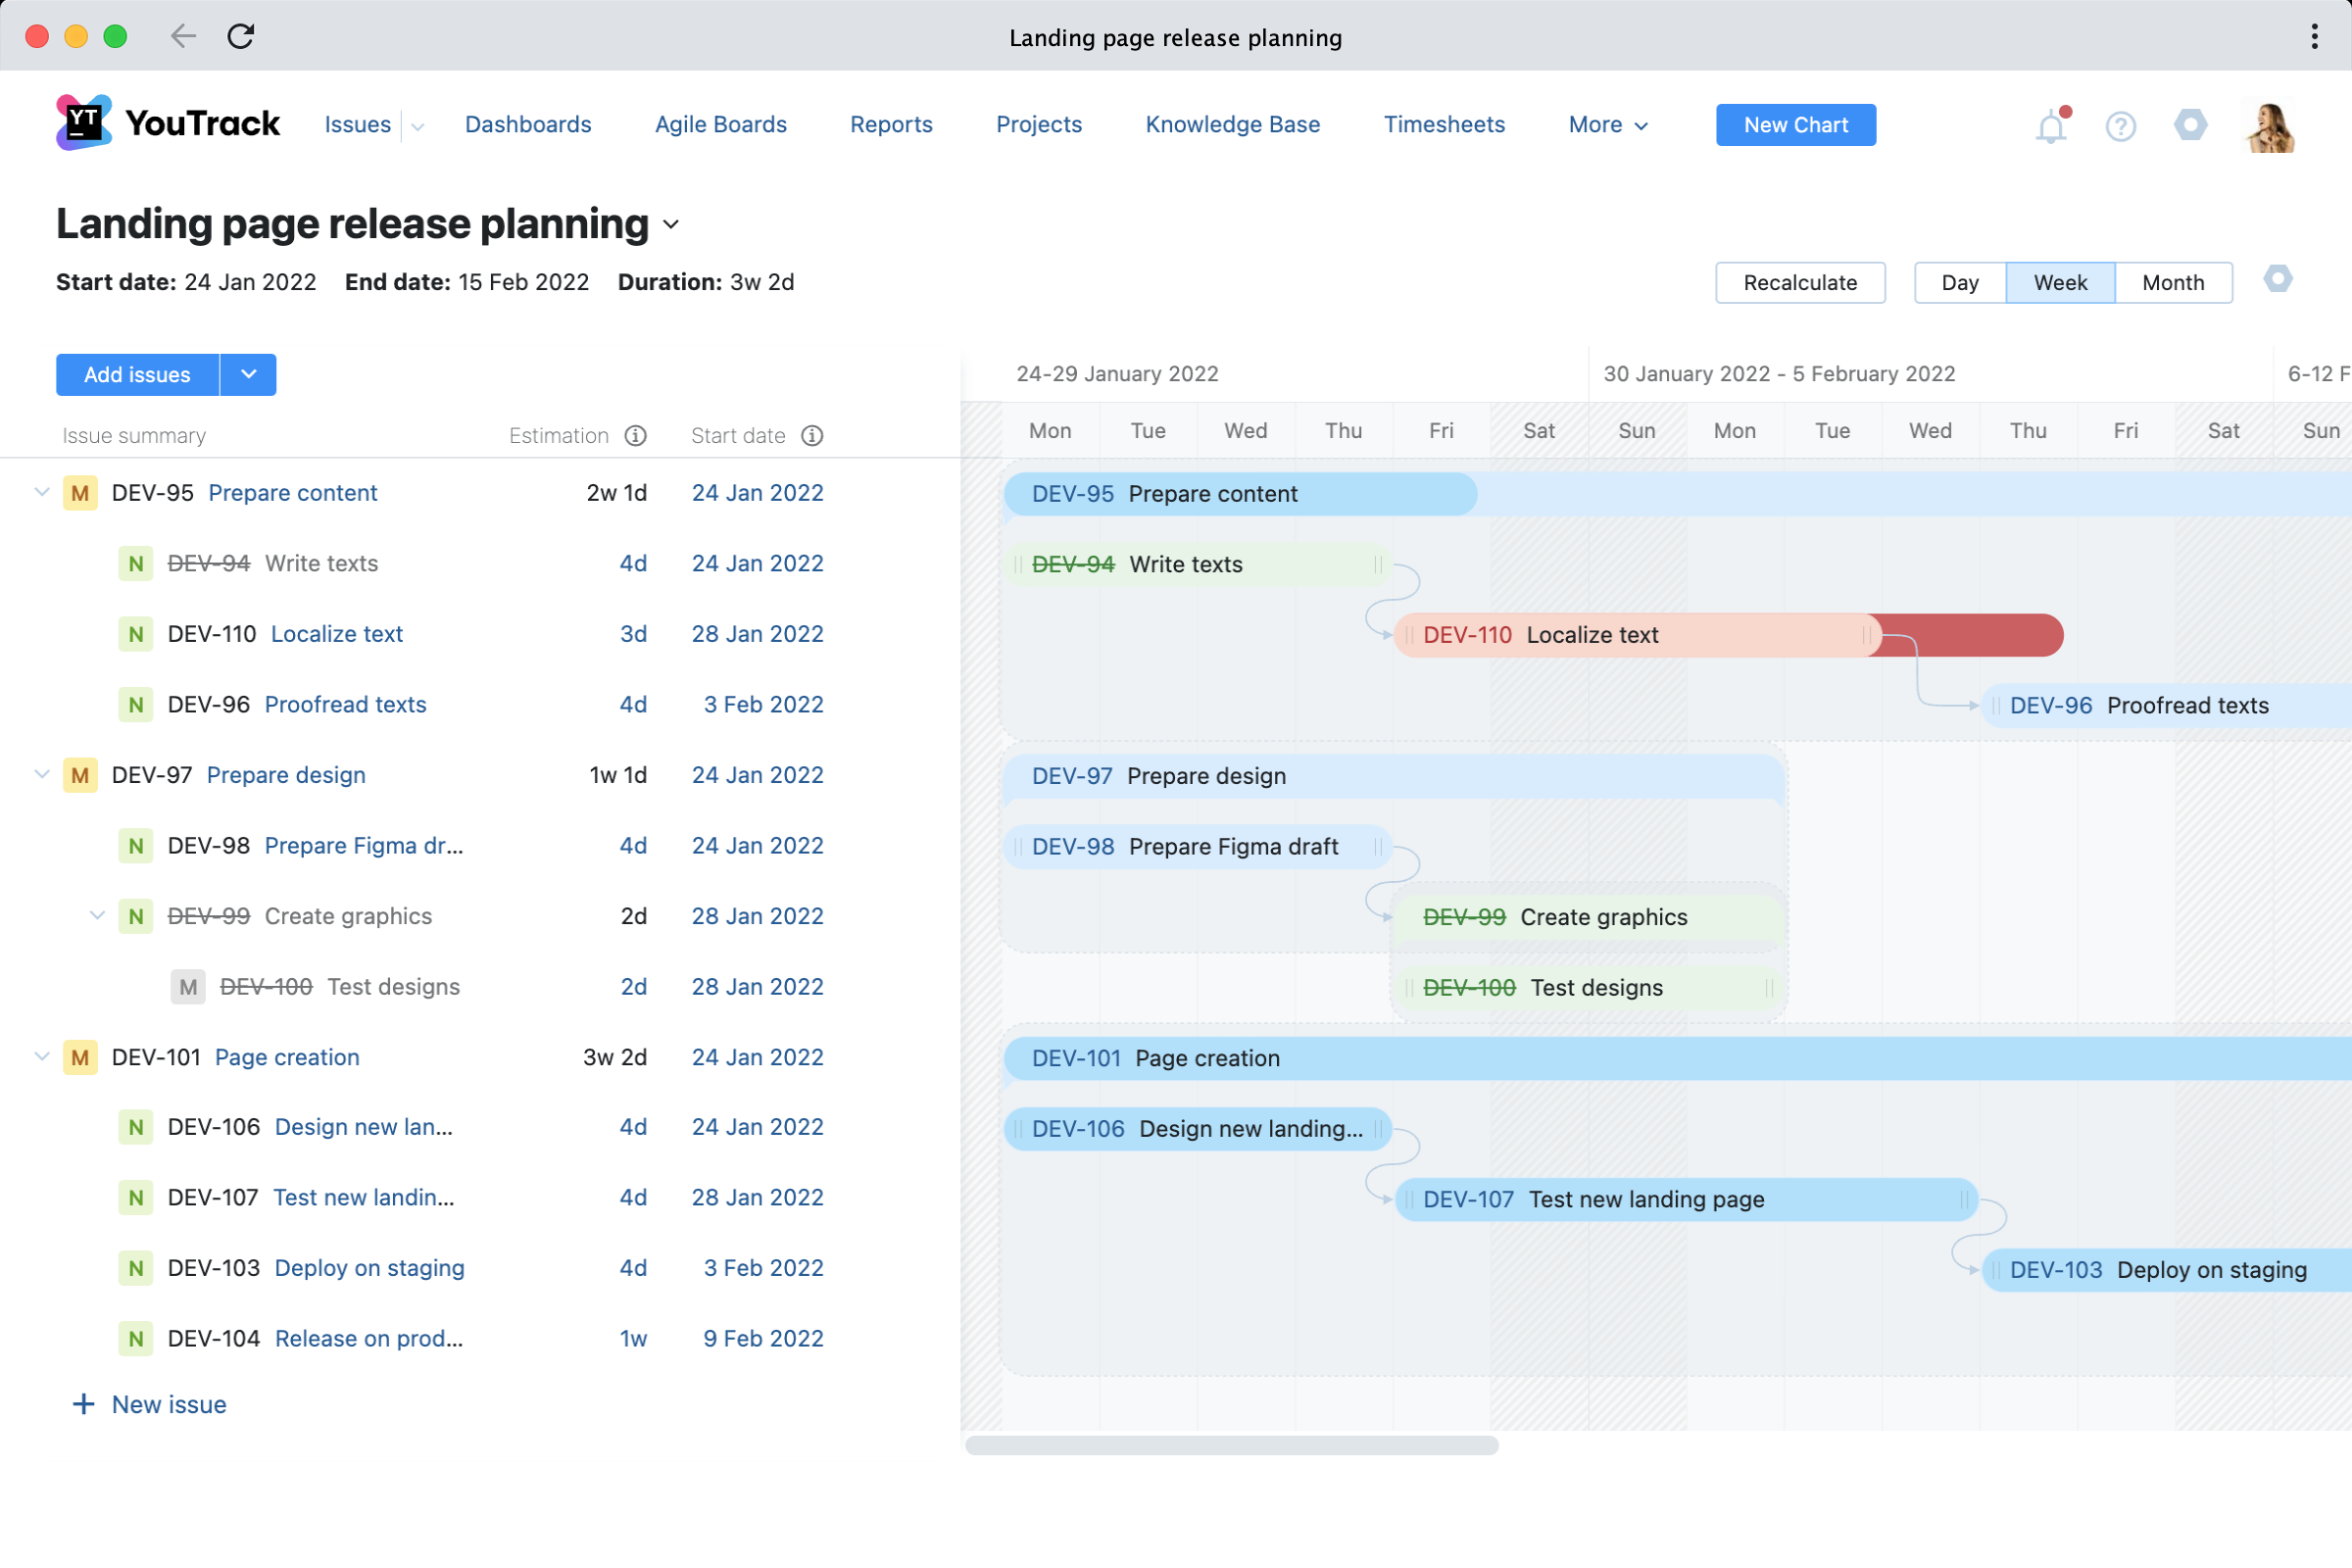The image size is (2352, 1568).
Task: Switch timeline scale to Day
Action: pyautogui.click(x=1959, y=283)
